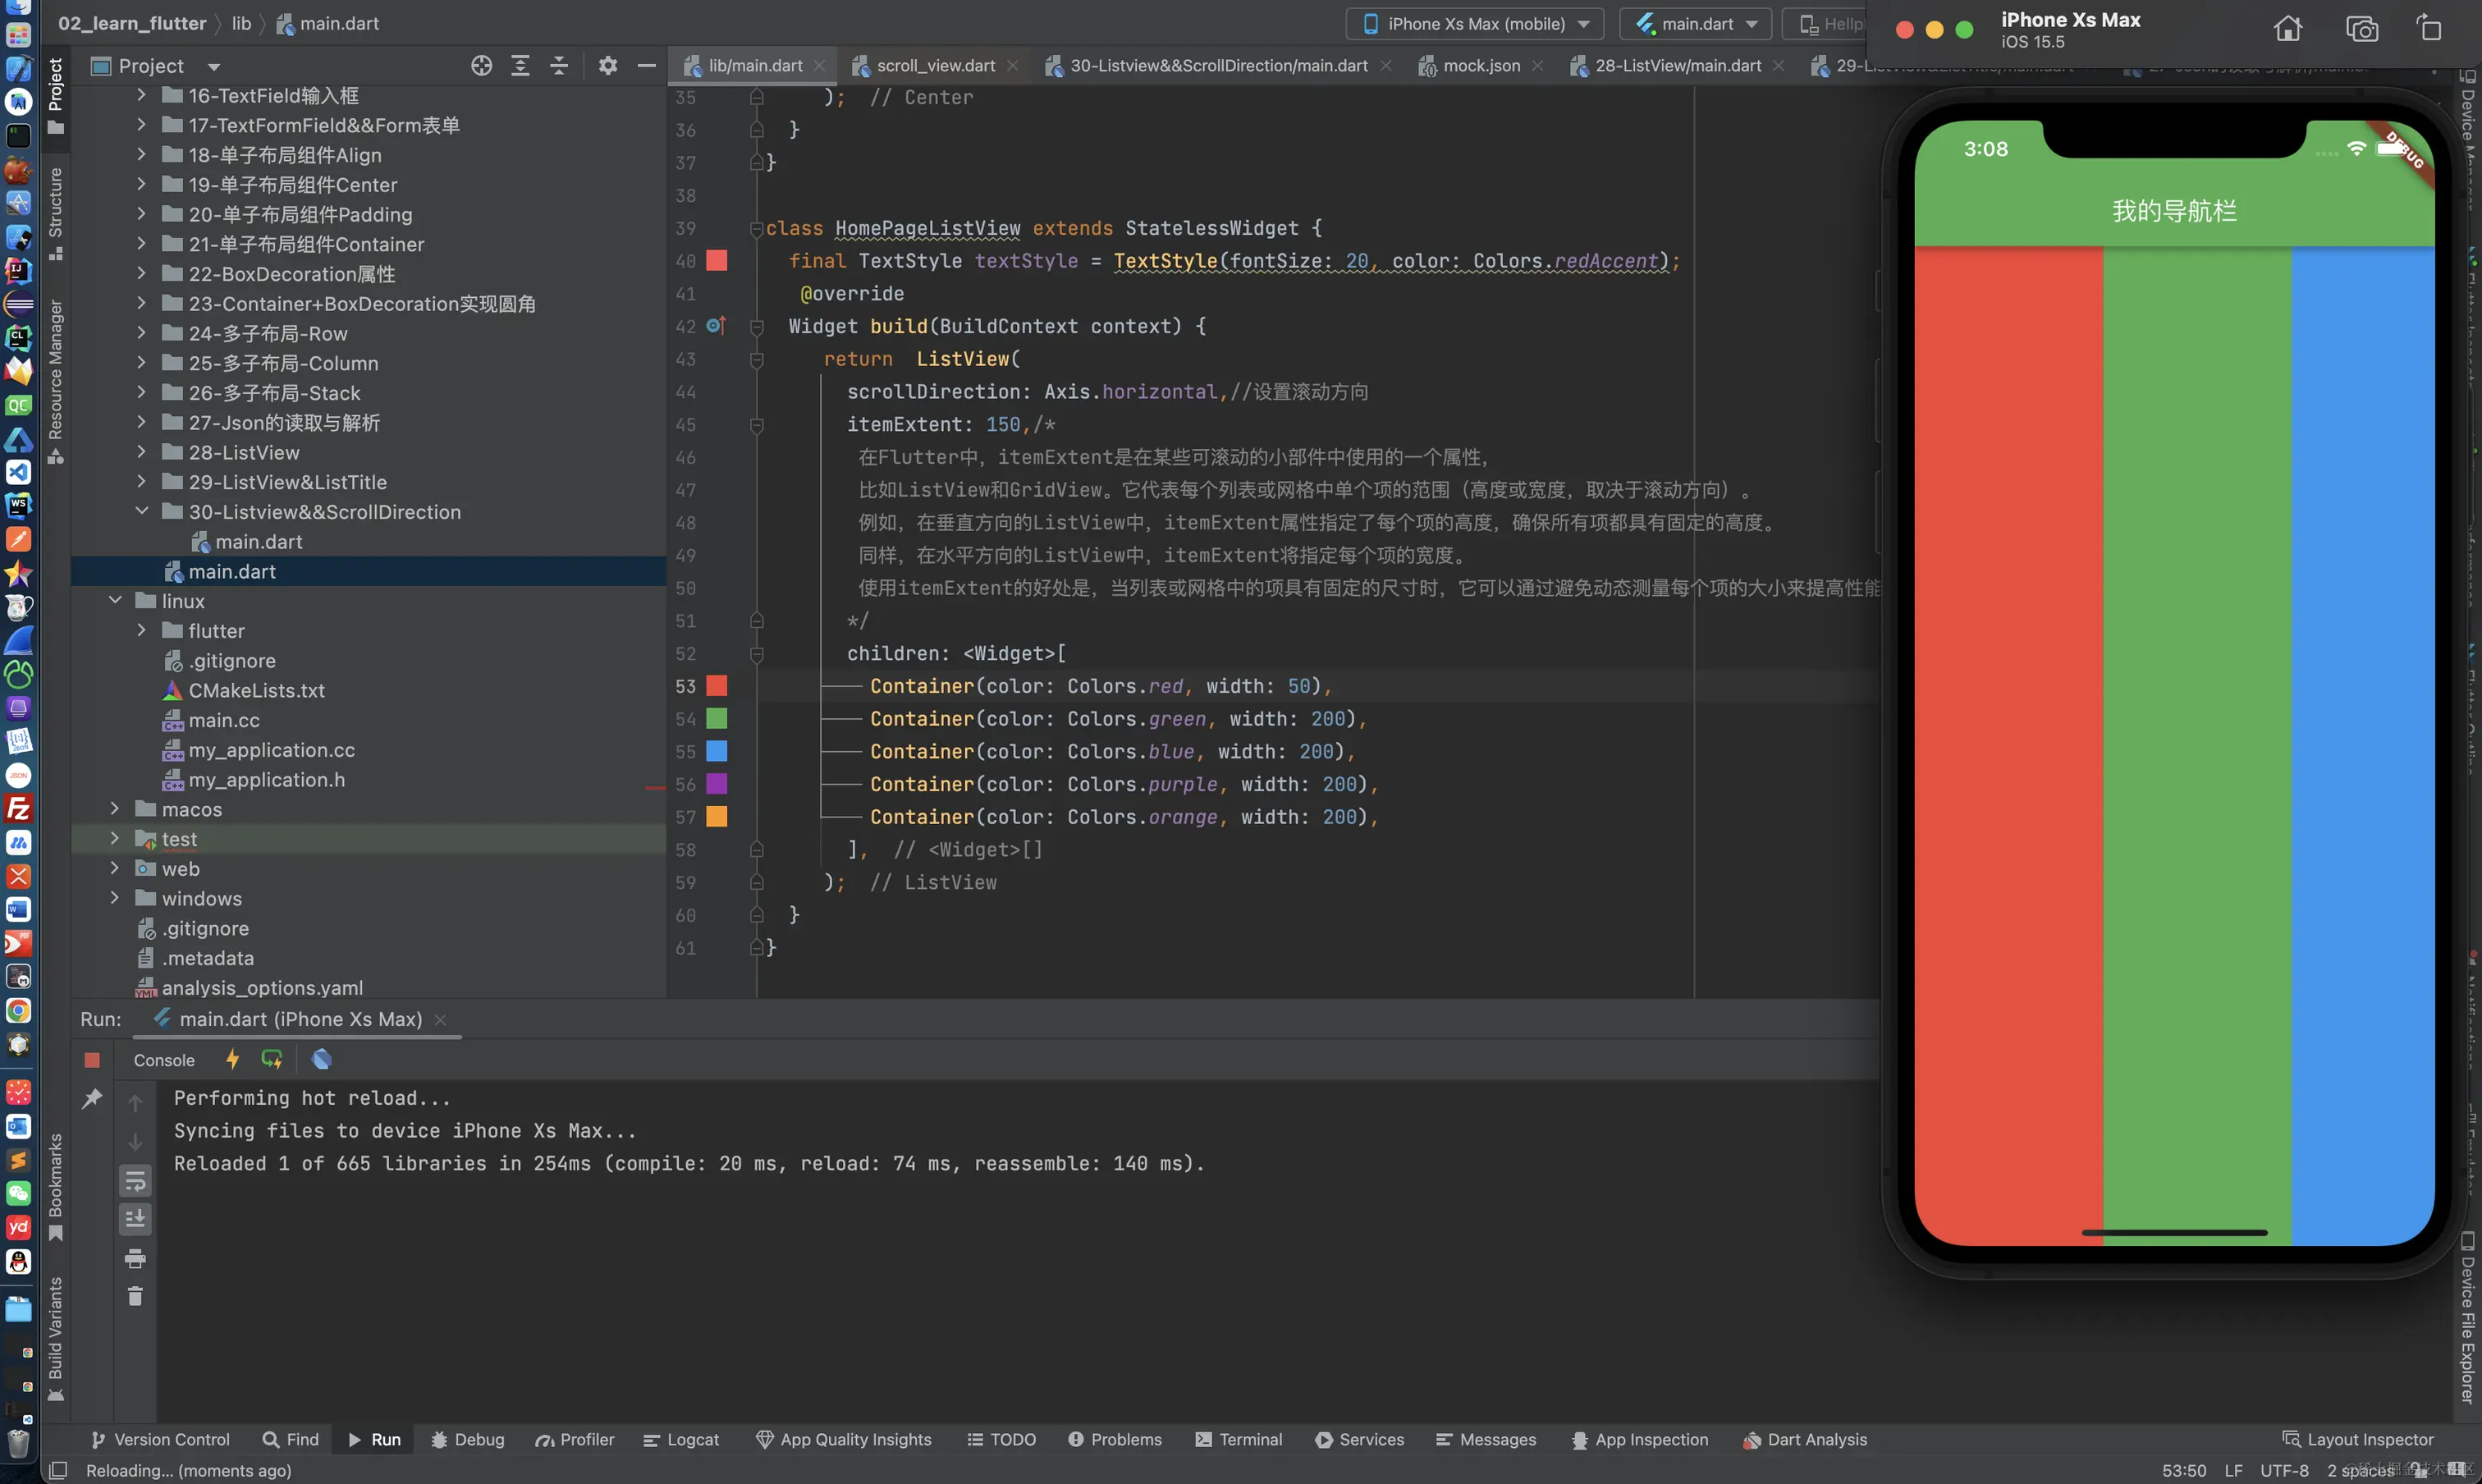The width and height of the screenshot is (2482, 1484).
Task: Open Bookmarks side panel
Action: click(x=55, y=1187)
